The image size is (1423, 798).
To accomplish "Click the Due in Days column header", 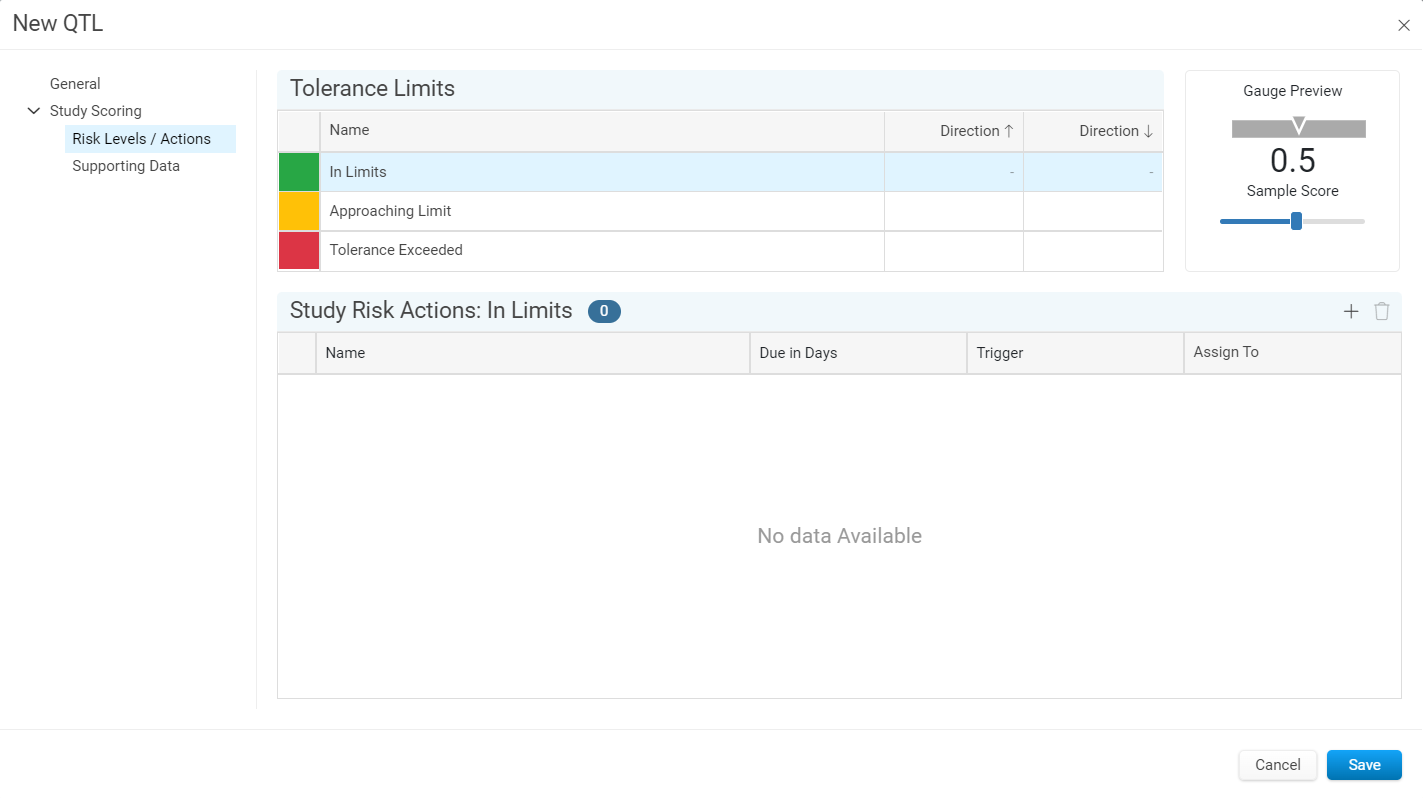I will (858, 353).
